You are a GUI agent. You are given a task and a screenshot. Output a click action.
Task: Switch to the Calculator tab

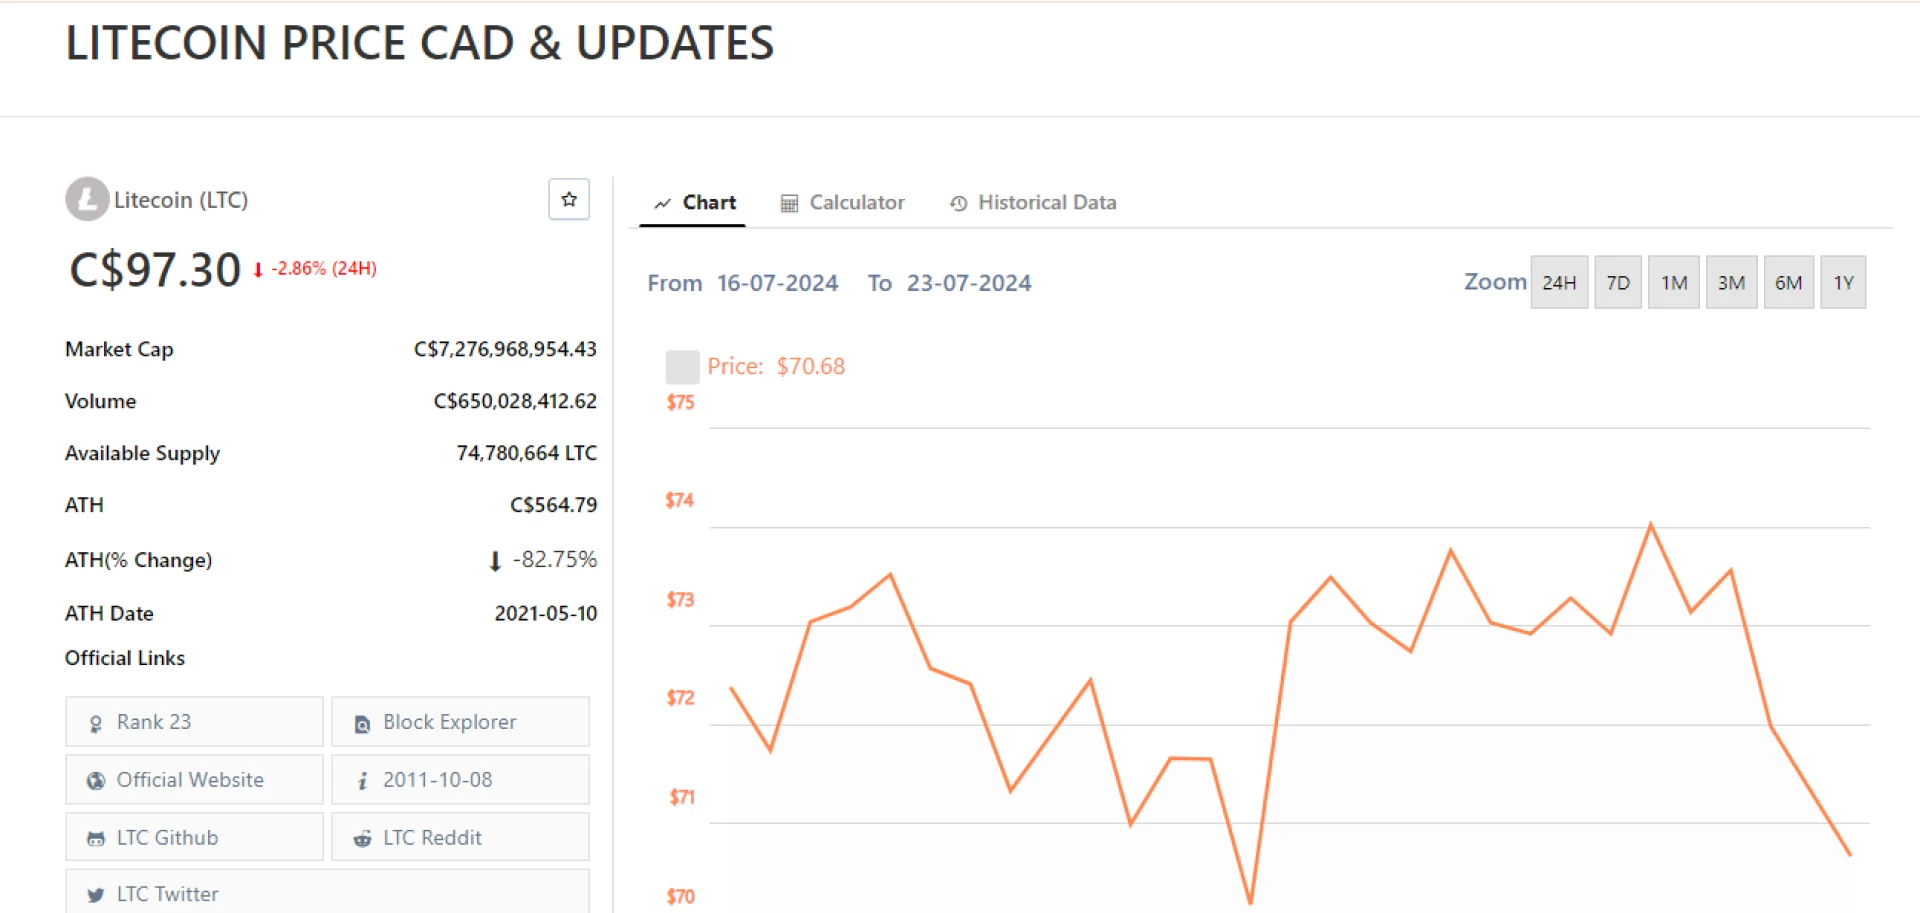(842, 203)
